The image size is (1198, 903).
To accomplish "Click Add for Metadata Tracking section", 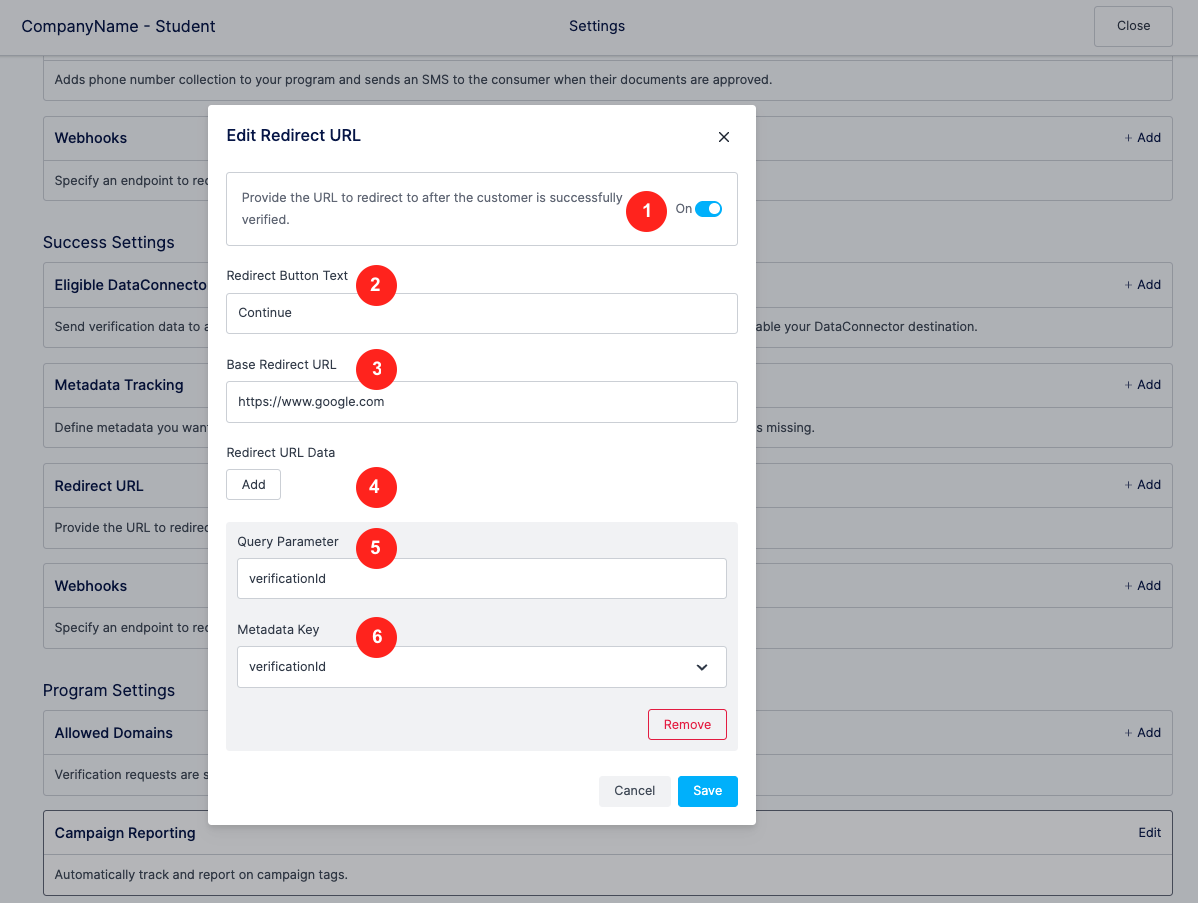I will coord(1142,384).
